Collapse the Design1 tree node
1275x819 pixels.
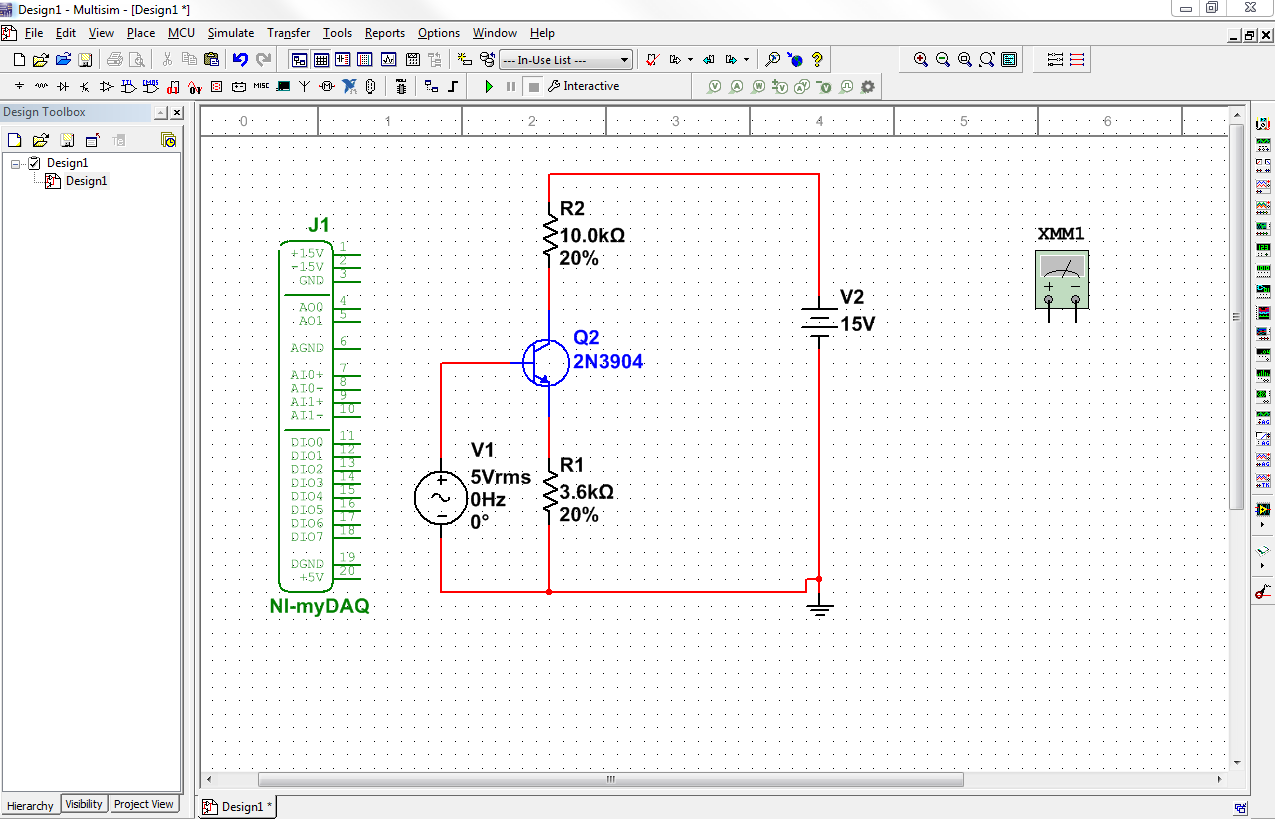[x=16, y=163]
